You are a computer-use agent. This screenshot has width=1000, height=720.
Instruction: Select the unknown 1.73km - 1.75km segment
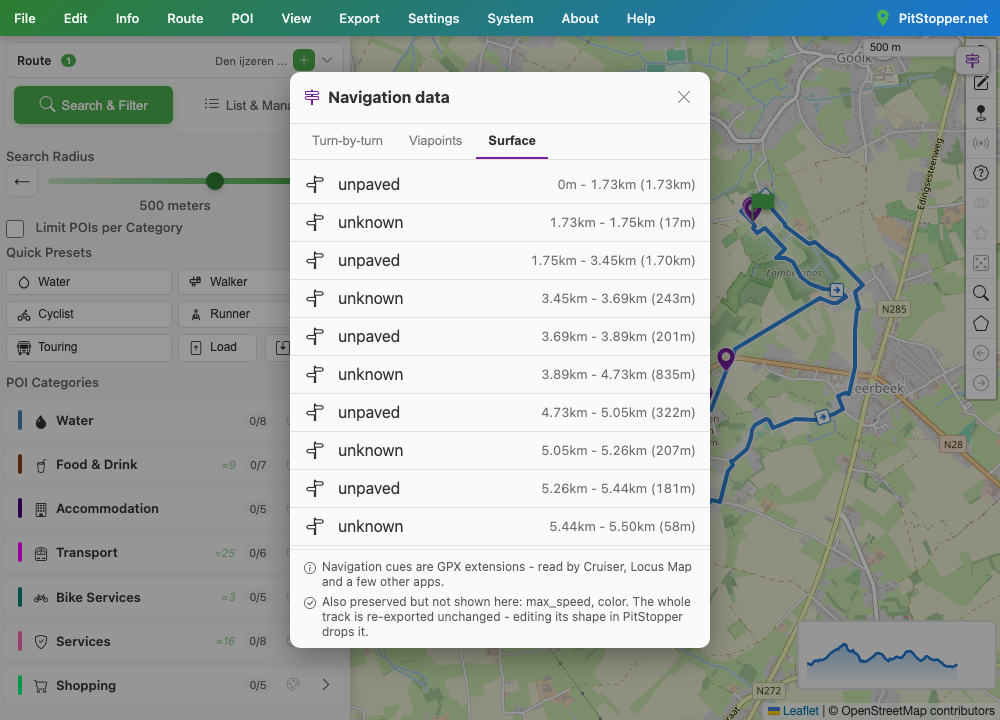500,223
